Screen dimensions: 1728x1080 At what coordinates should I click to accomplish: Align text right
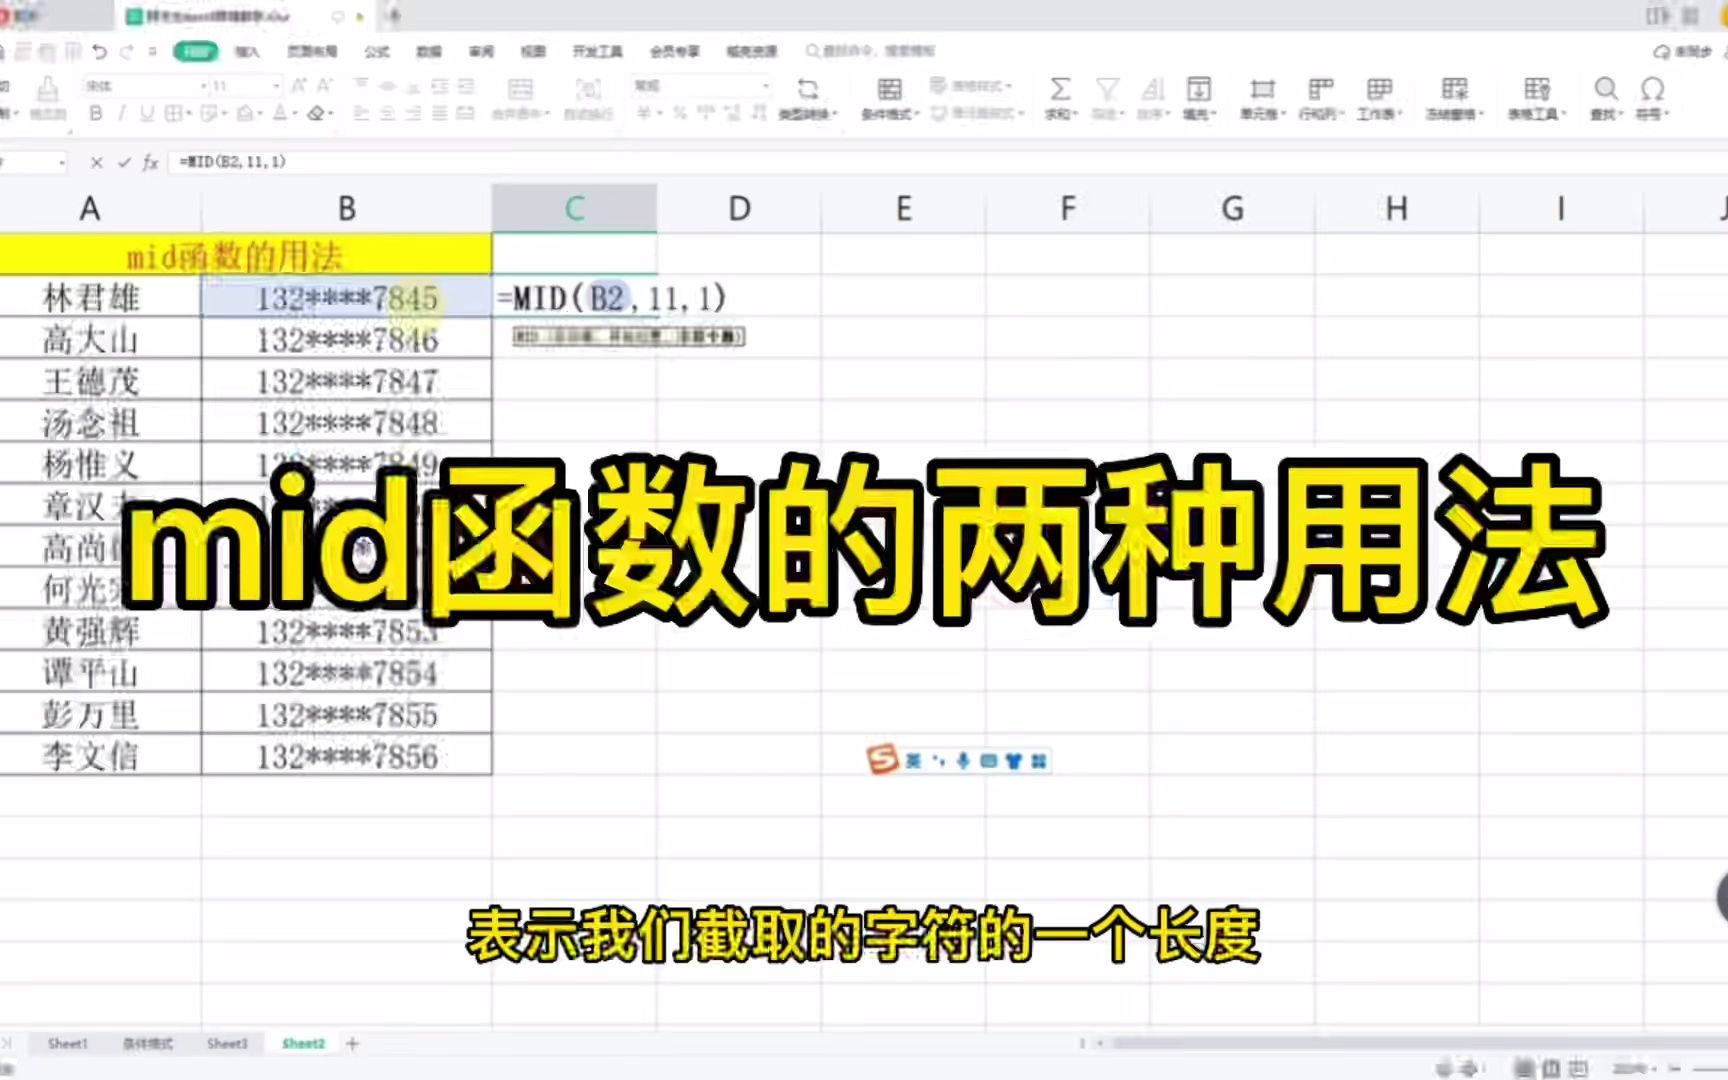[x=414, y=113]
